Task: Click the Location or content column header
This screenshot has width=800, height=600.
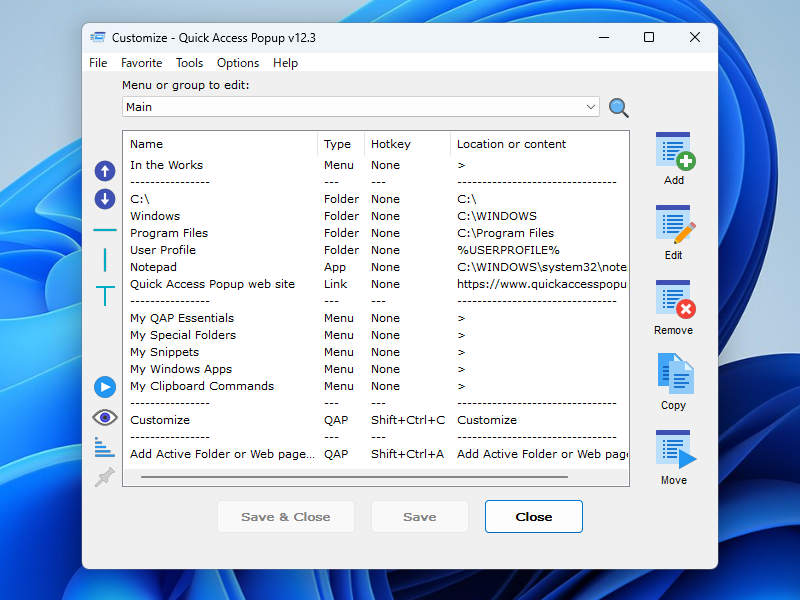Action: 539,144
